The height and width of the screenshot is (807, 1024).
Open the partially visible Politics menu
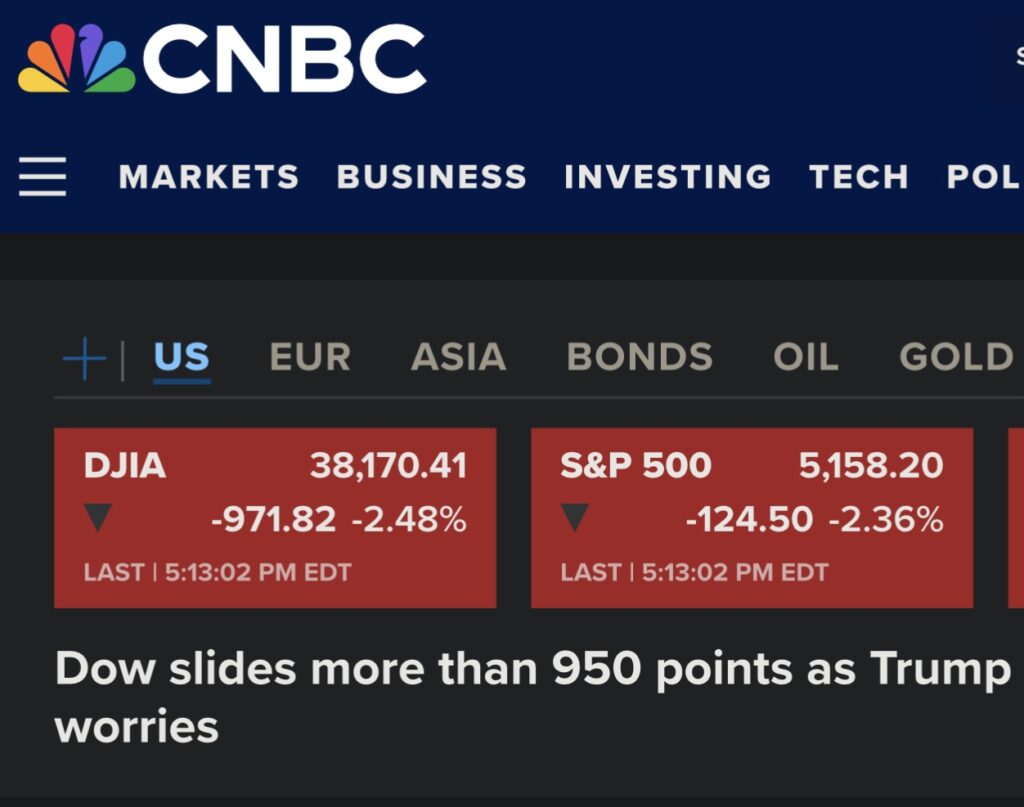click(984, 177)
